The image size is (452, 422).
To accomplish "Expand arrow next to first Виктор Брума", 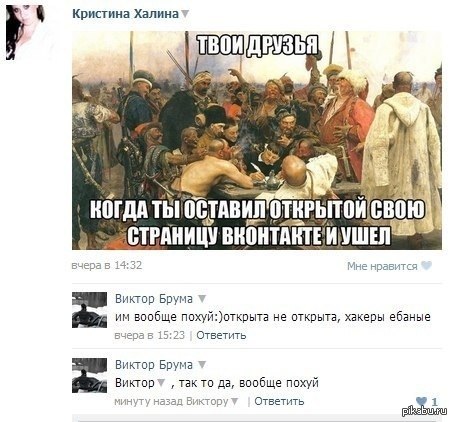I will (x=202, y=298).
